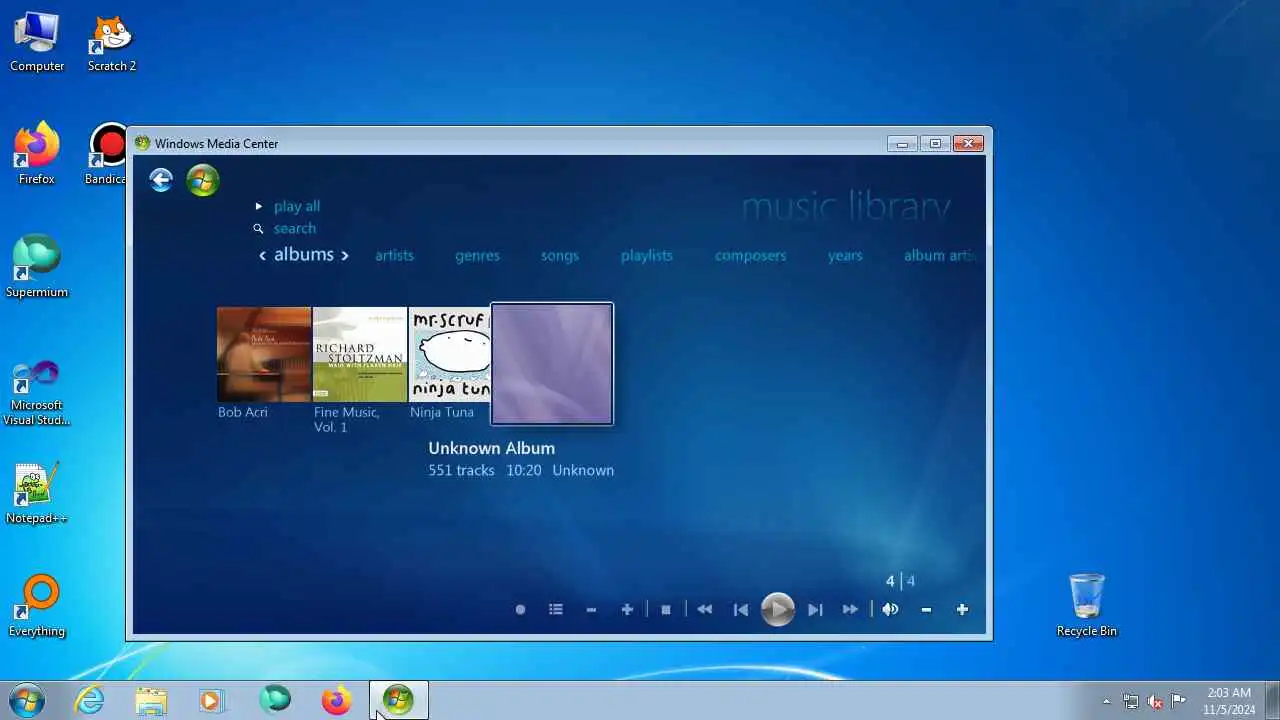Click channel up plus button near stop
The width and height of the screenshot is (1280, 720).
[x=627, y=609]
